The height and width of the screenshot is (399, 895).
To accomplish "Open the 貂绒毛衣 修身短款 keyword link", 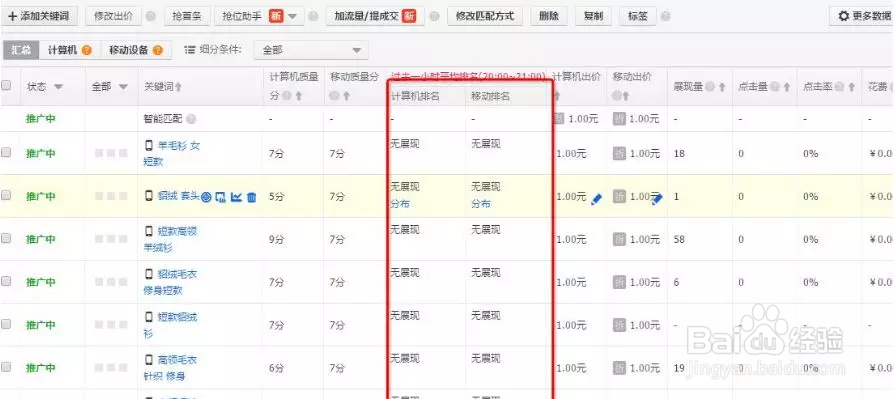I will 171,283.
